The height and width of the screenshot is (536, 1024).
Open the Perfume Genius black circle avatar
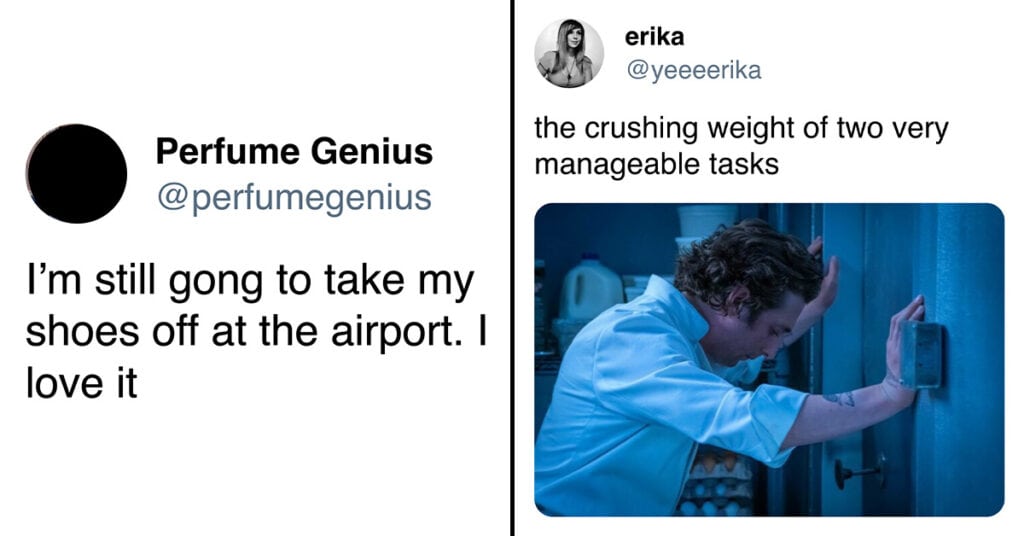76,174
